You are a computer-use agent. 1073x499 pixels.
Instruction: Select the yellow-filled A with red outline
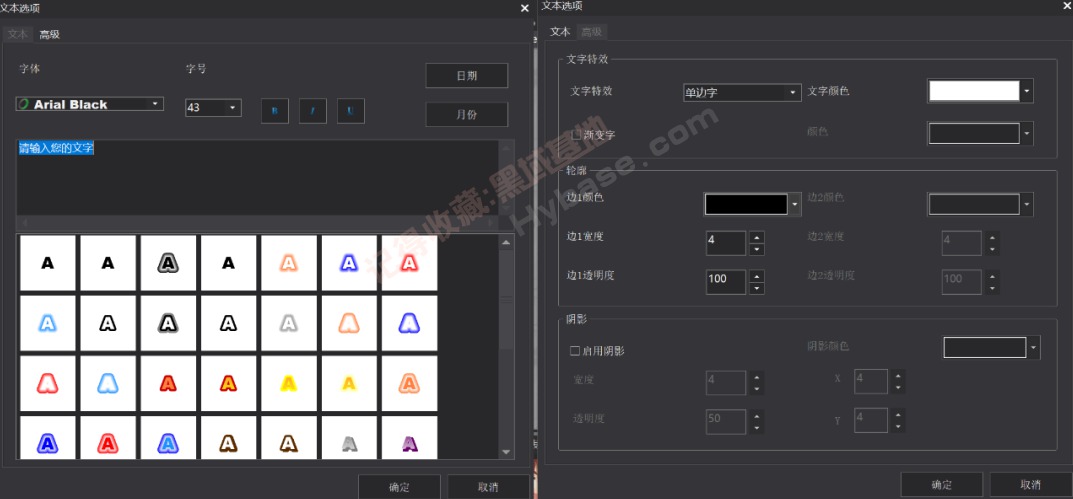[x=229, y=383]
